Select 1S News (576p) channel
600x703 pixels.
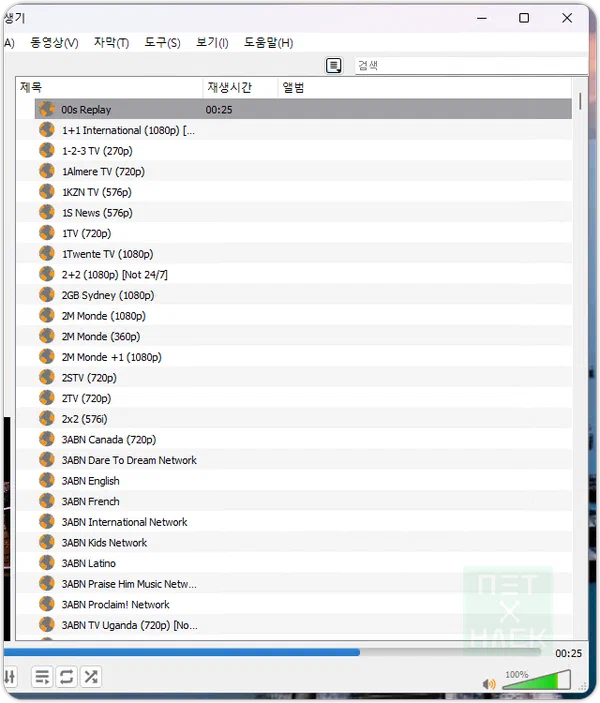303,213
